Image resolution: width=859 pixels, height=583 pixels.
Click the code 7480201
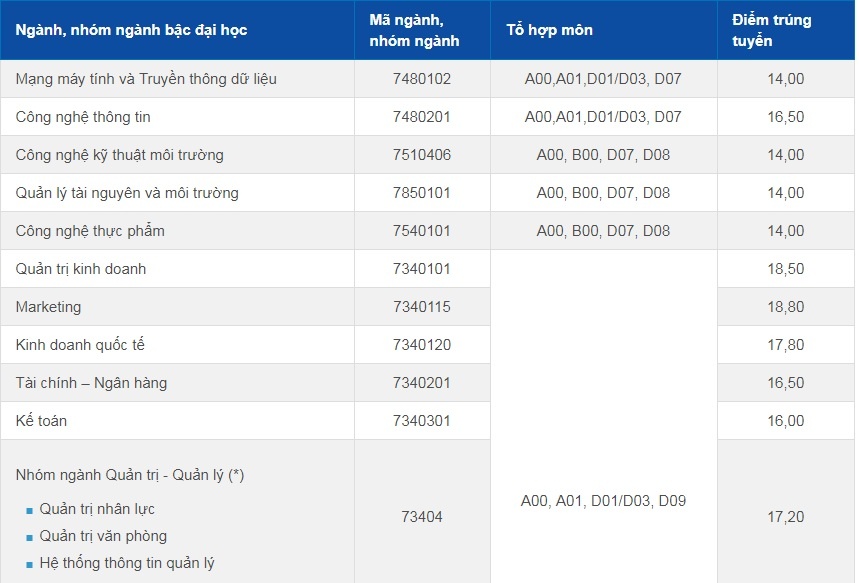[x=422, y=116]
